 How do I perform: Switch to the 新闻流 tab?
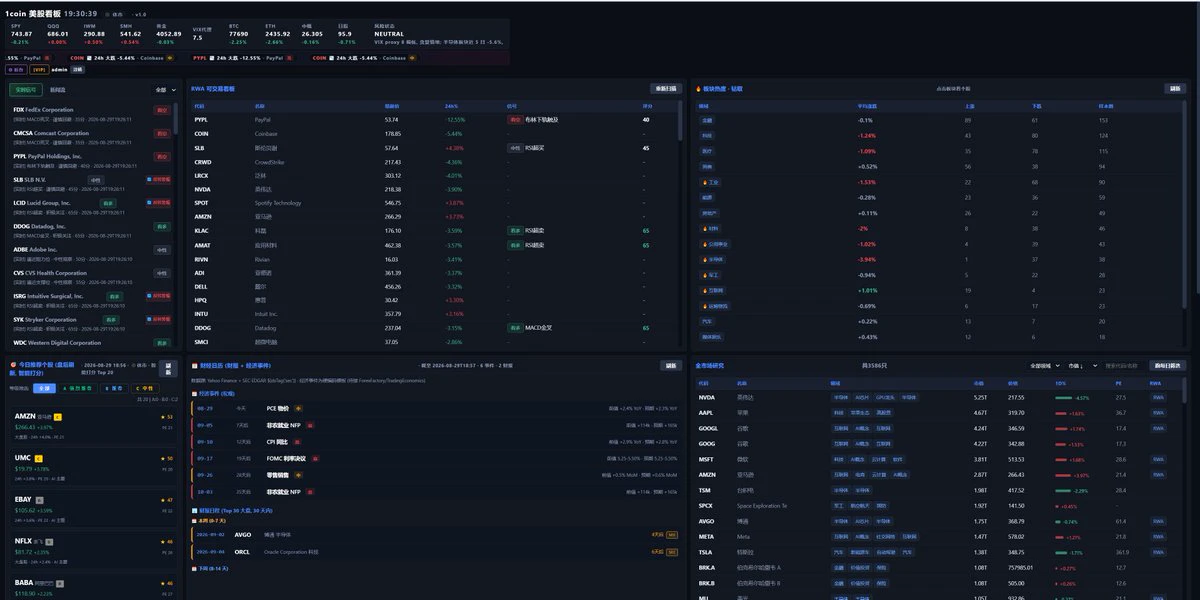[x=58, y=90]
